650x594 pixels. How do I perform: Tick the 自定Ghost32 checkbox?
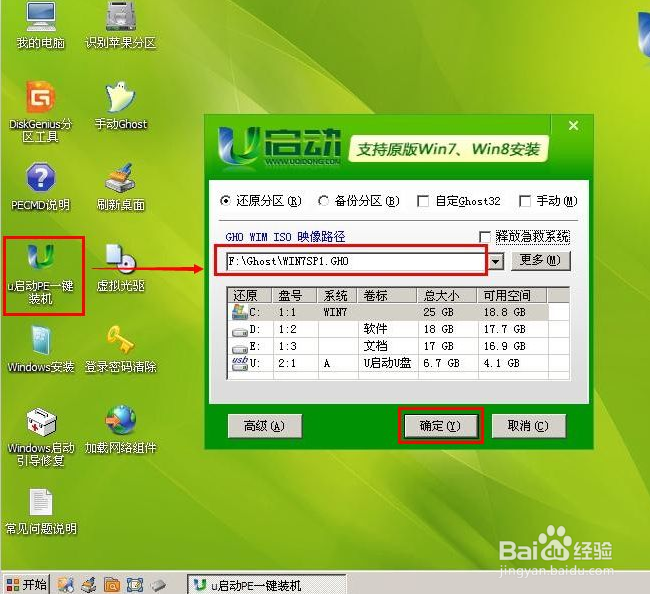(x=423, y=201)
